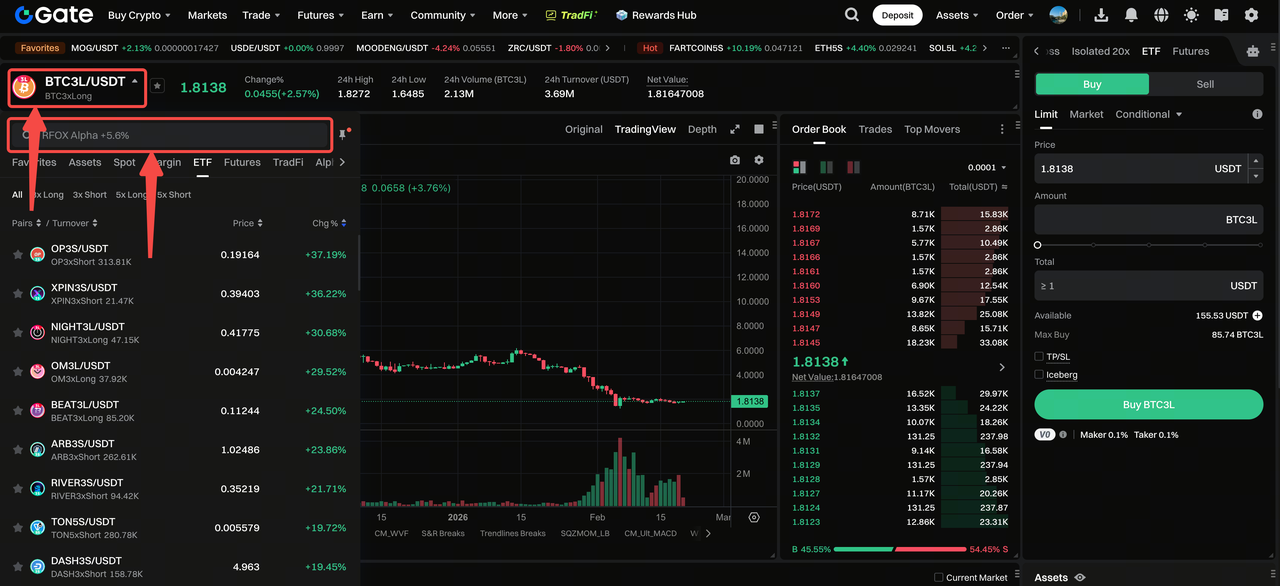Add BTC3L/USDT to favorites with star

pyautogui.click(x=157, y=87)
